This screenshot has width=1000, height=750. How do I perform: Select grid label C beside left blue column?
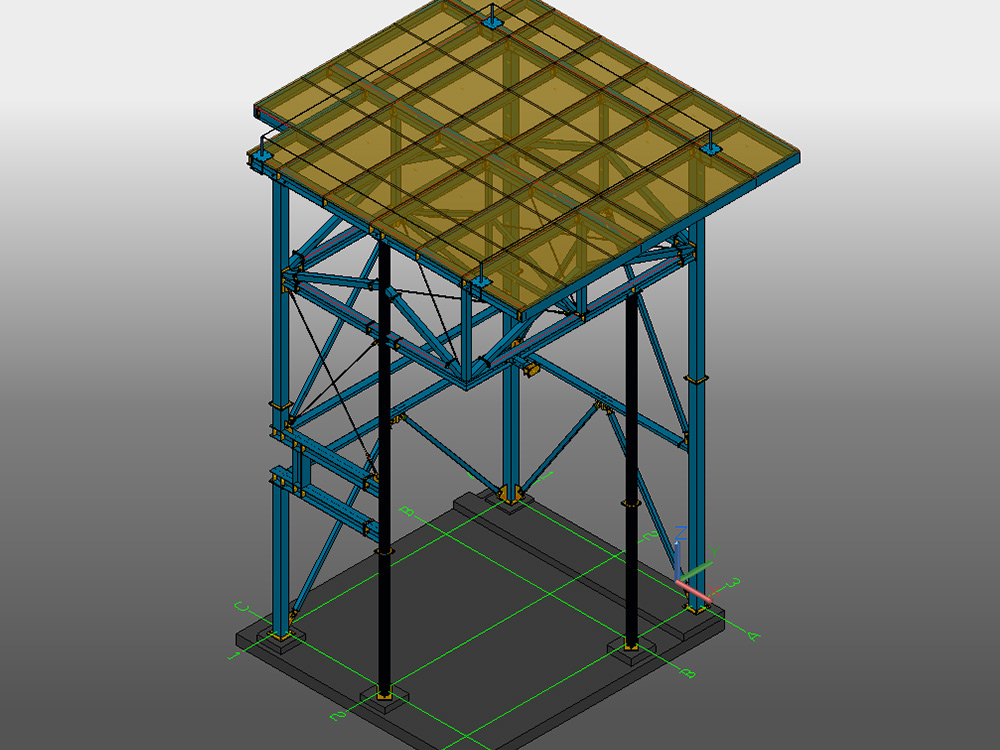pyautogui.click(x=241, y=607)
